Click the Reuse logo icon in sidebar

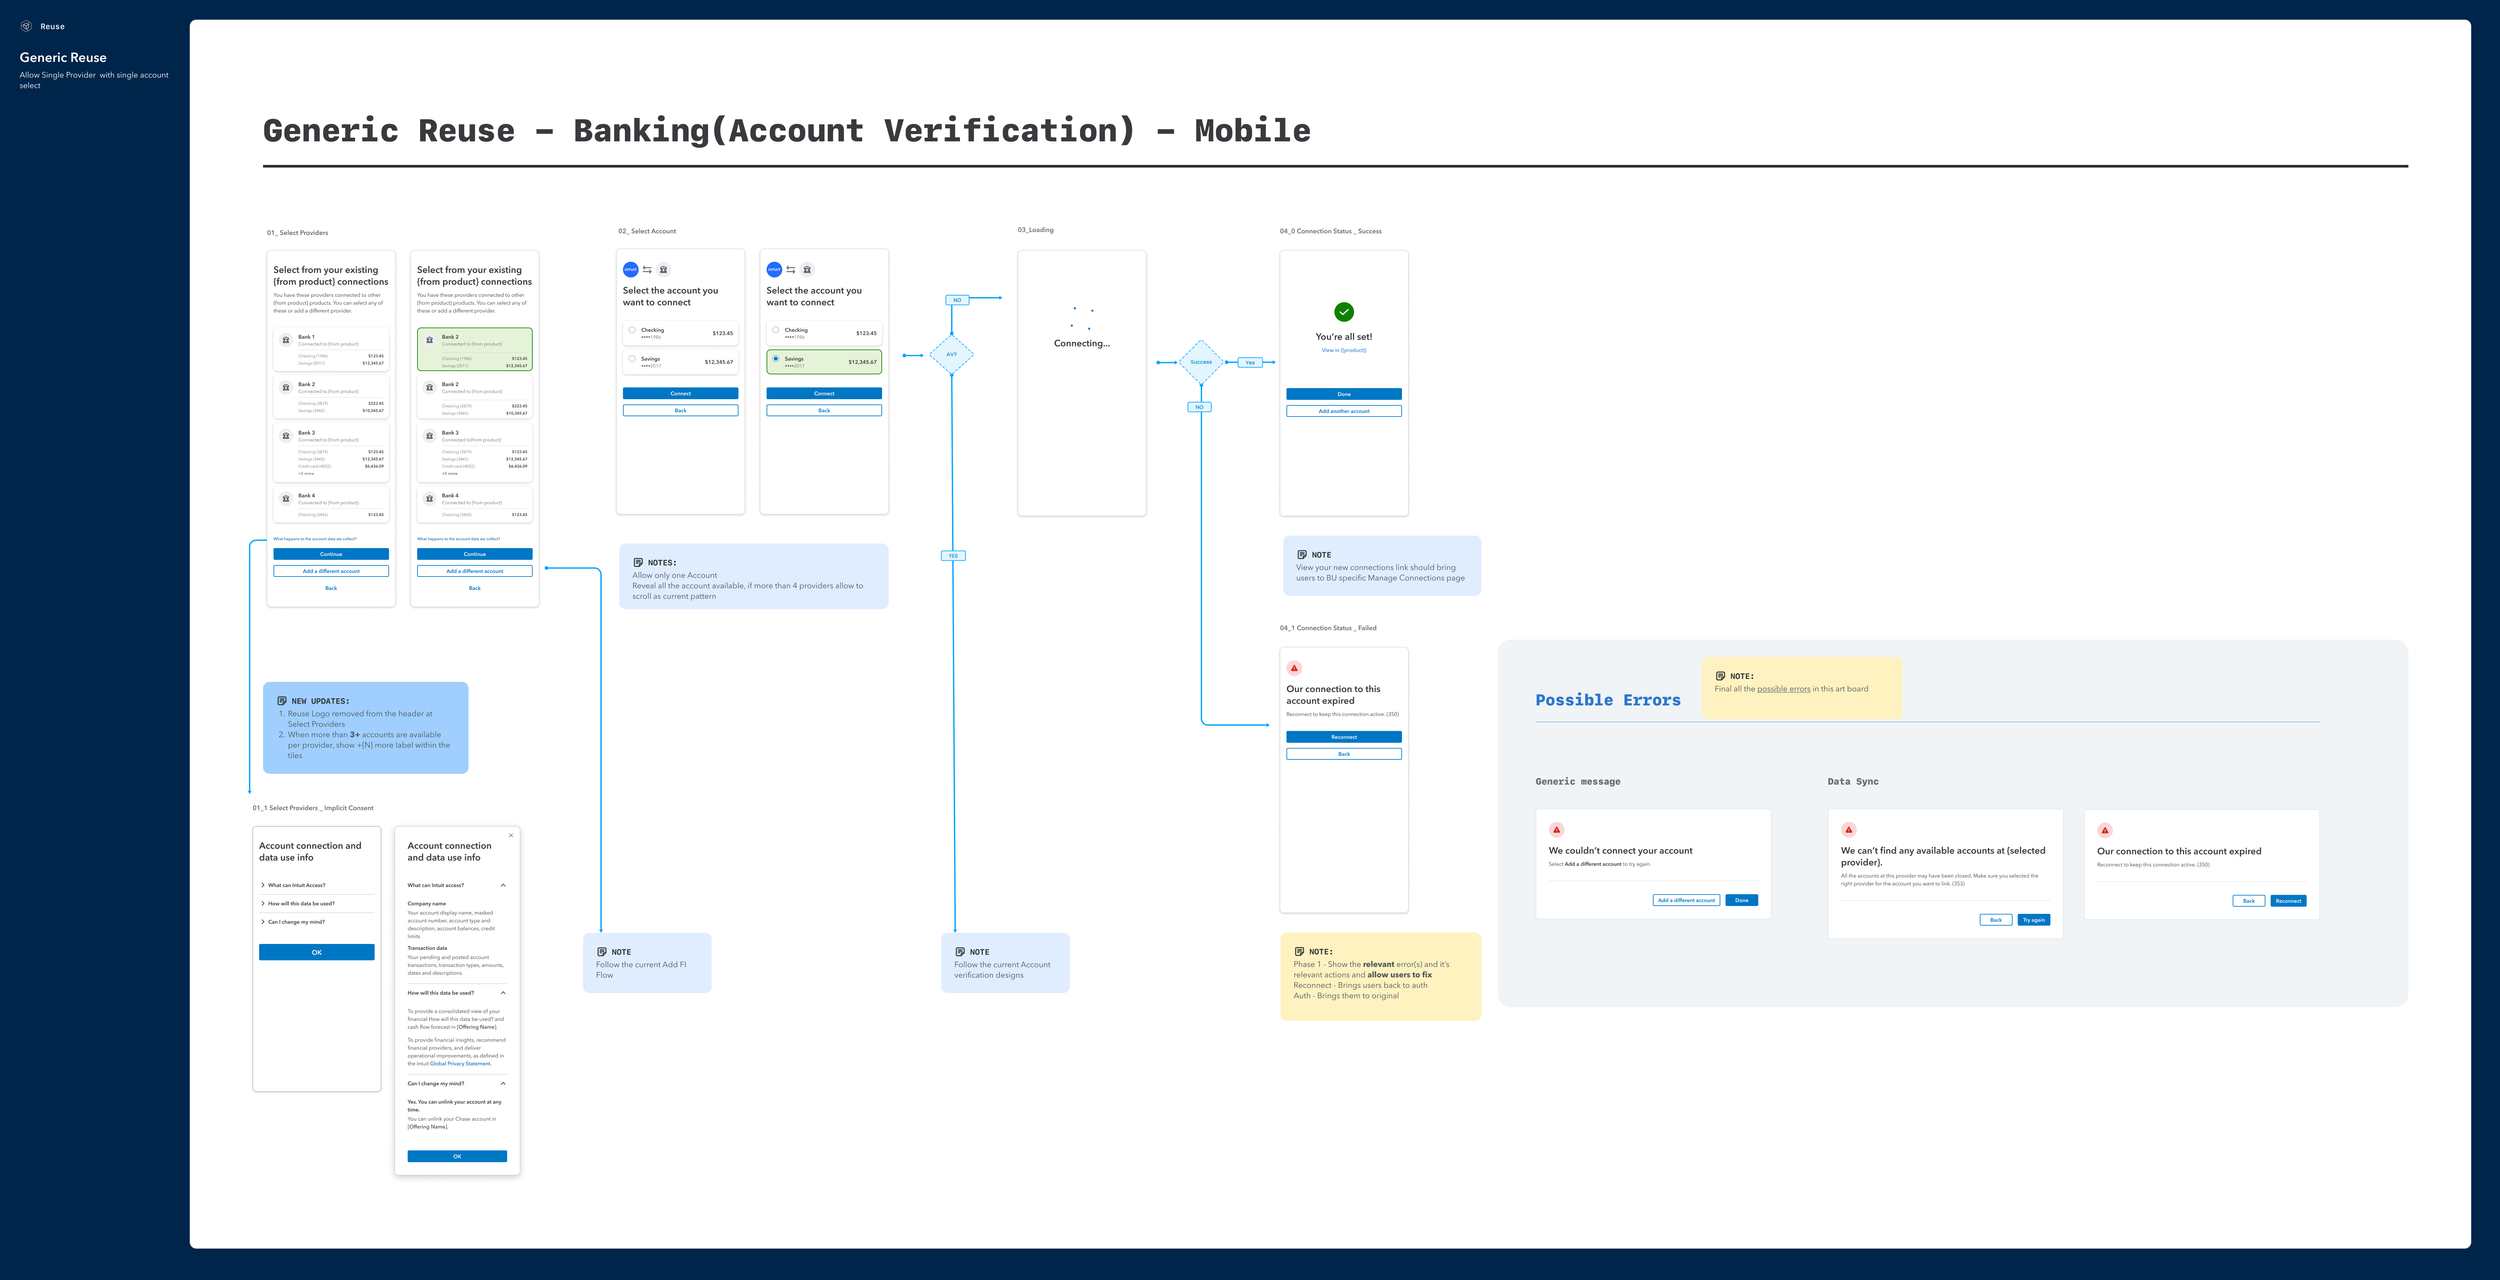pyautogui.click(x=26, y=26)
